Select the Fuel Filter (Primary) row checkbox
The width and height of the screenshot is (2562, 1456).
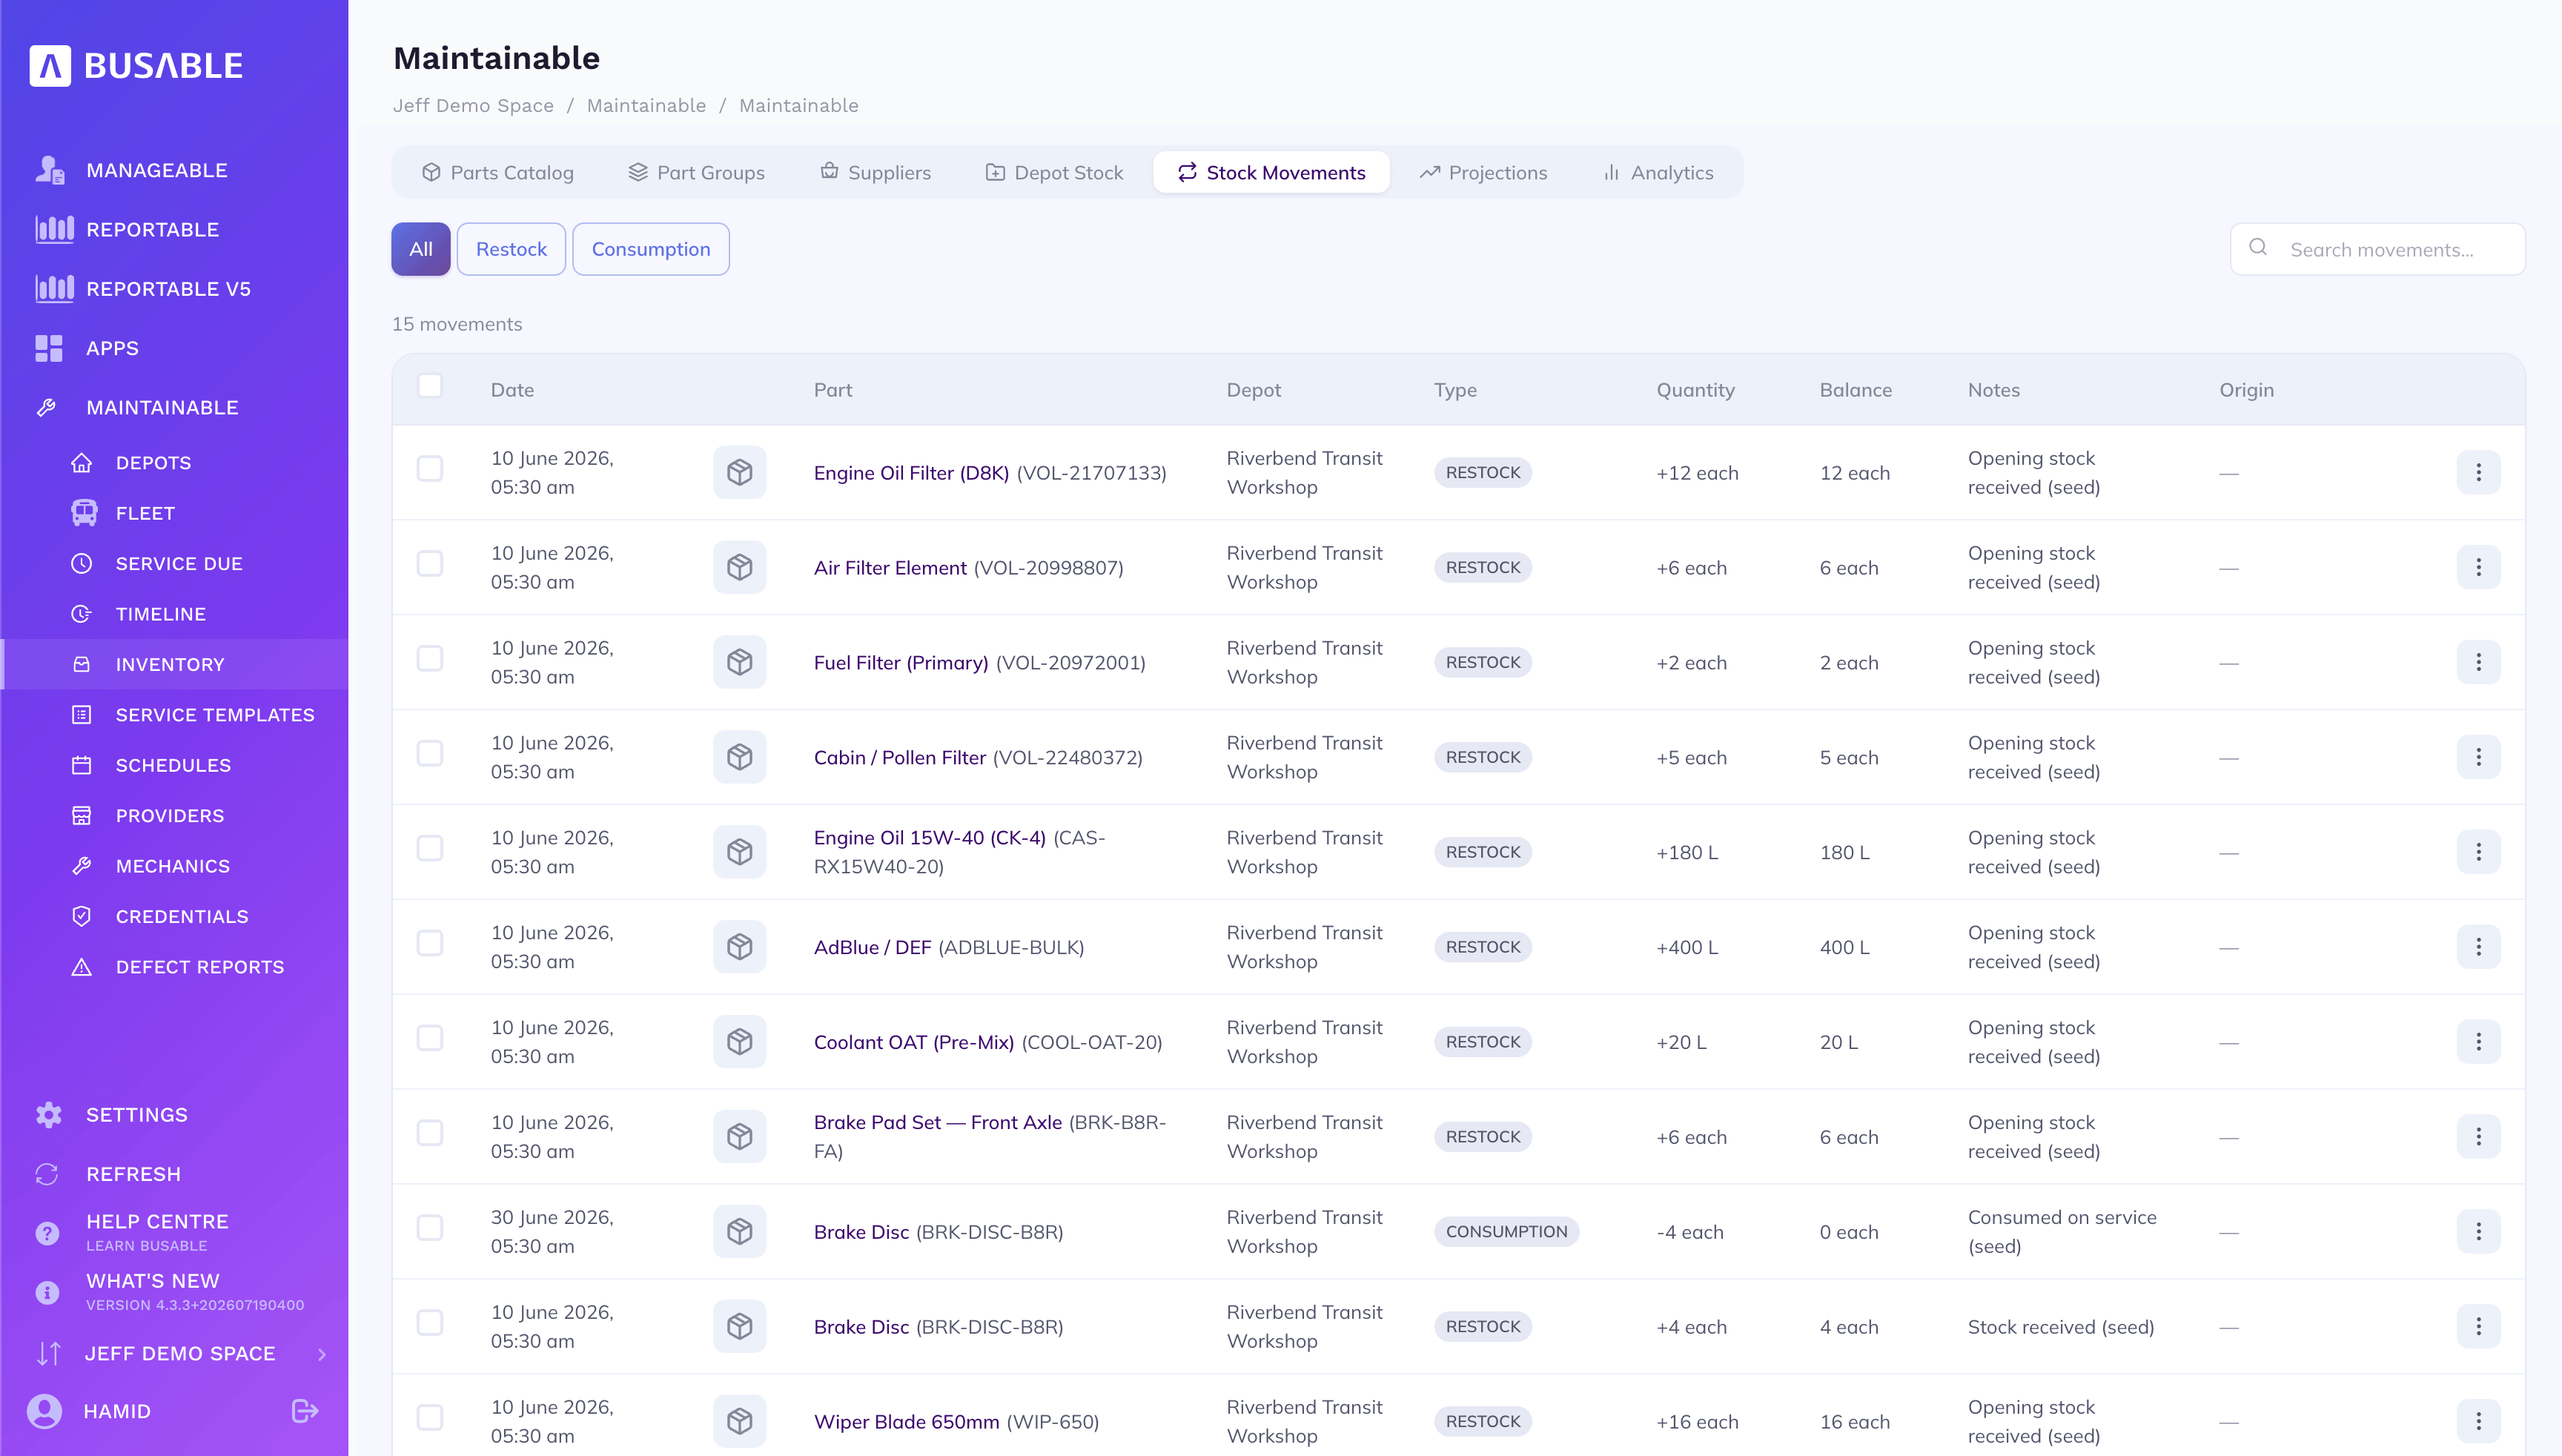[x=430, y=659]
